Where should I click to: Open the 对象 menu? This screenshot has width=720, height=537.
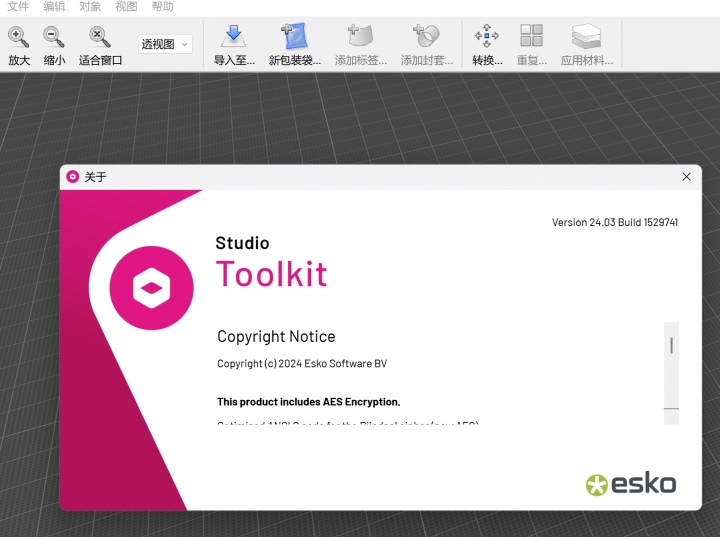tap(90, 6)
